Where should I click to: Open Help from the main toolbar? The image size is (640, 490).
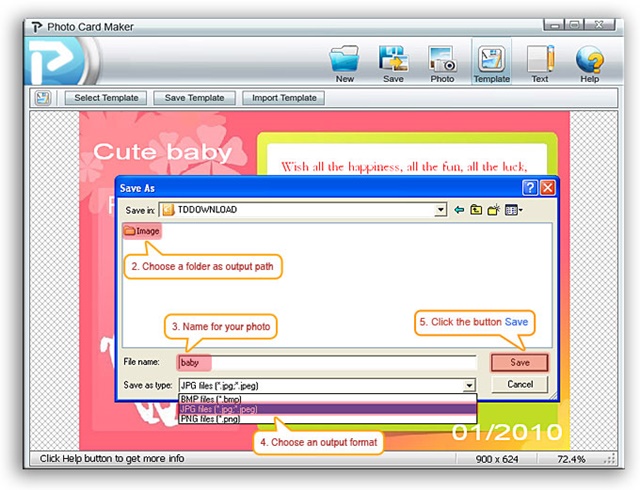[x=589, y=62]
